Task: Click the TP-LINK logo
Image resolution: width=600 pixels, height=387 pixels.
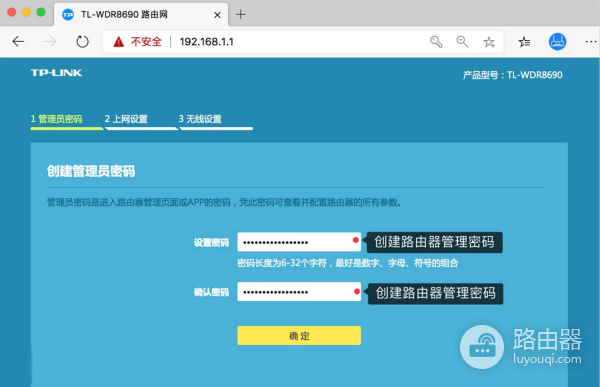Action: click(56, 73)
